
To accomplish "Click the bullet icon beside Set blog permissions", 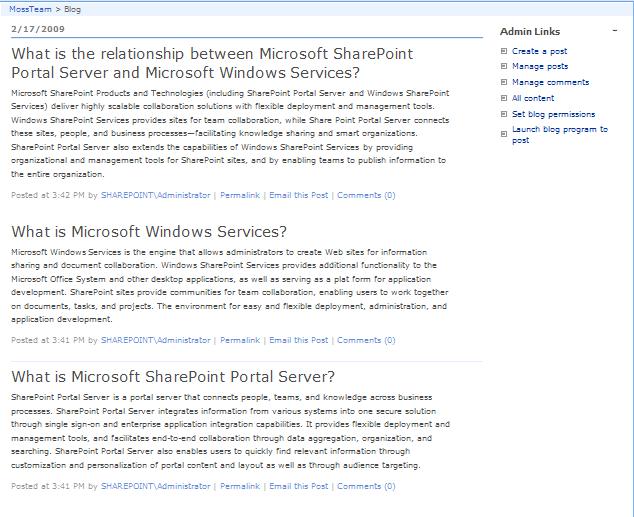I will pyautogui.click(x=504, y=114).
